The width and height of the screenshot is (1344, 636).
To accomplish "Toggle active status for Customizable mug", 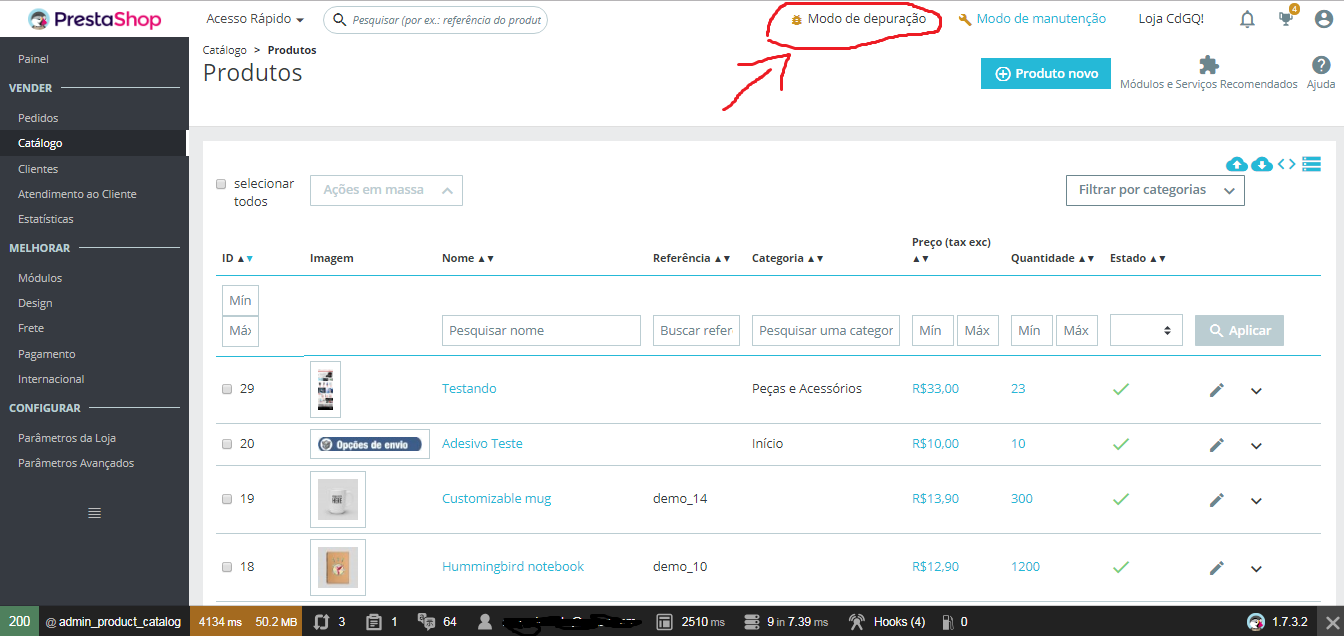I will [x=1121, y=499].
